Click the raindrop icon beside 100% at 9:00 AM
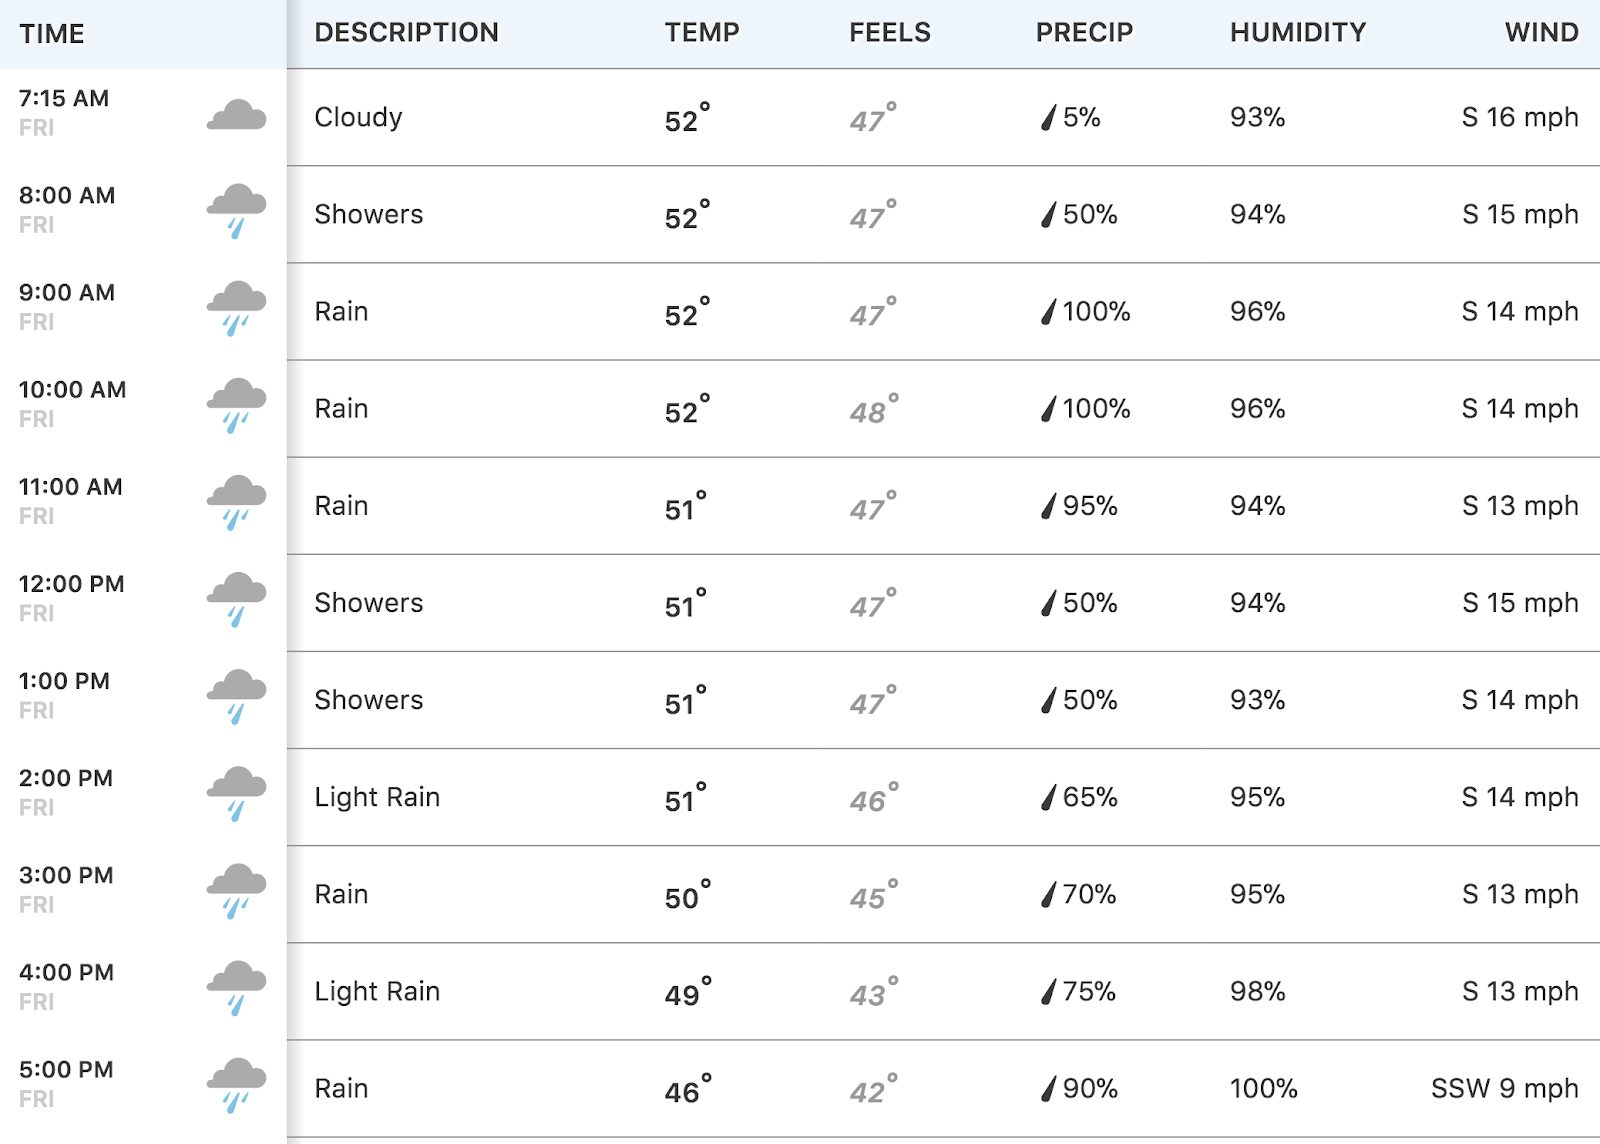 coord(1048,312)
